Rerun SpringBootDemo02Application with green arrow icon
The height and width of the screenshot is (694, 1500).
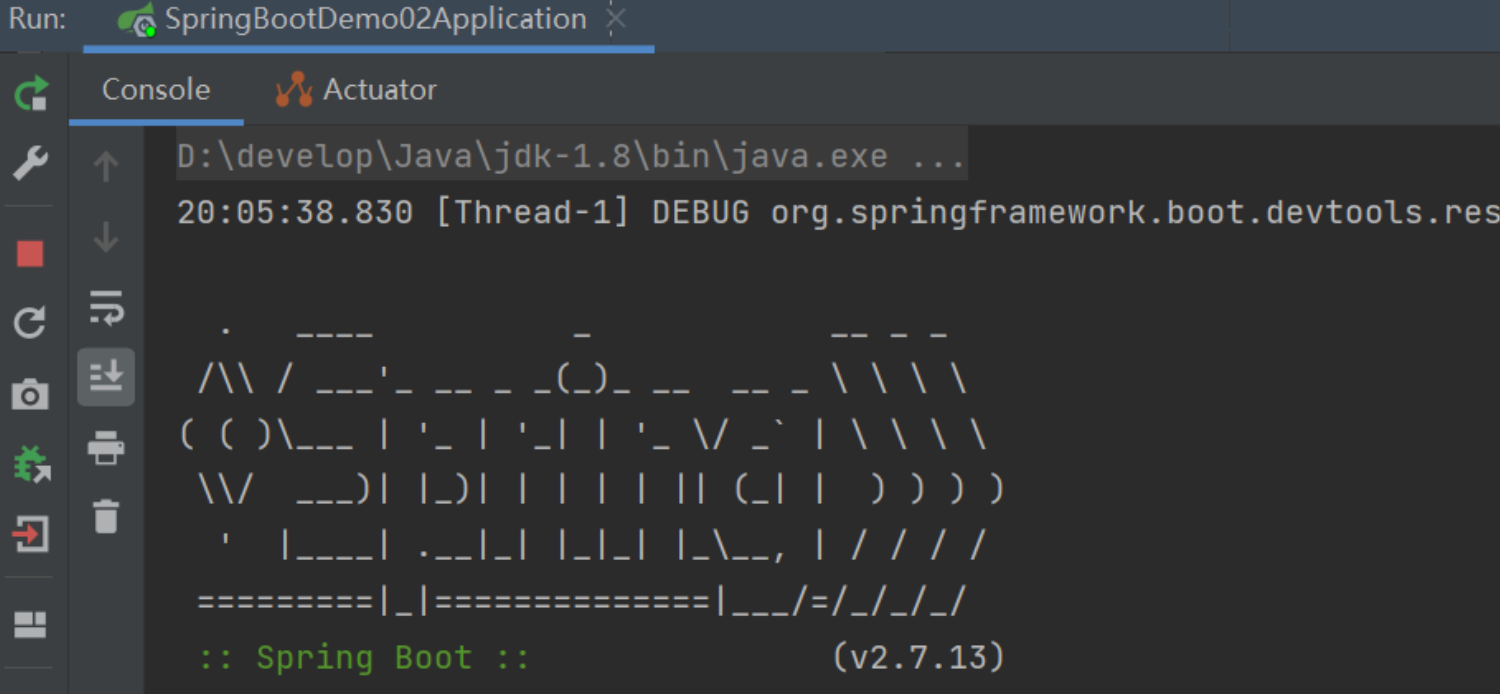[x=31, y=94]
